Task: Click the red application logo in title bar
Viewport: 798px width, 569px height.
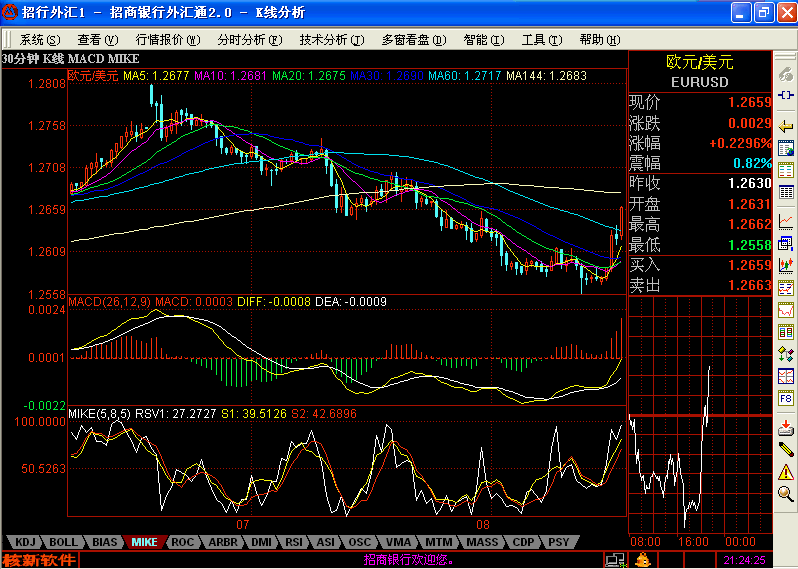Action: pos(10,12)
